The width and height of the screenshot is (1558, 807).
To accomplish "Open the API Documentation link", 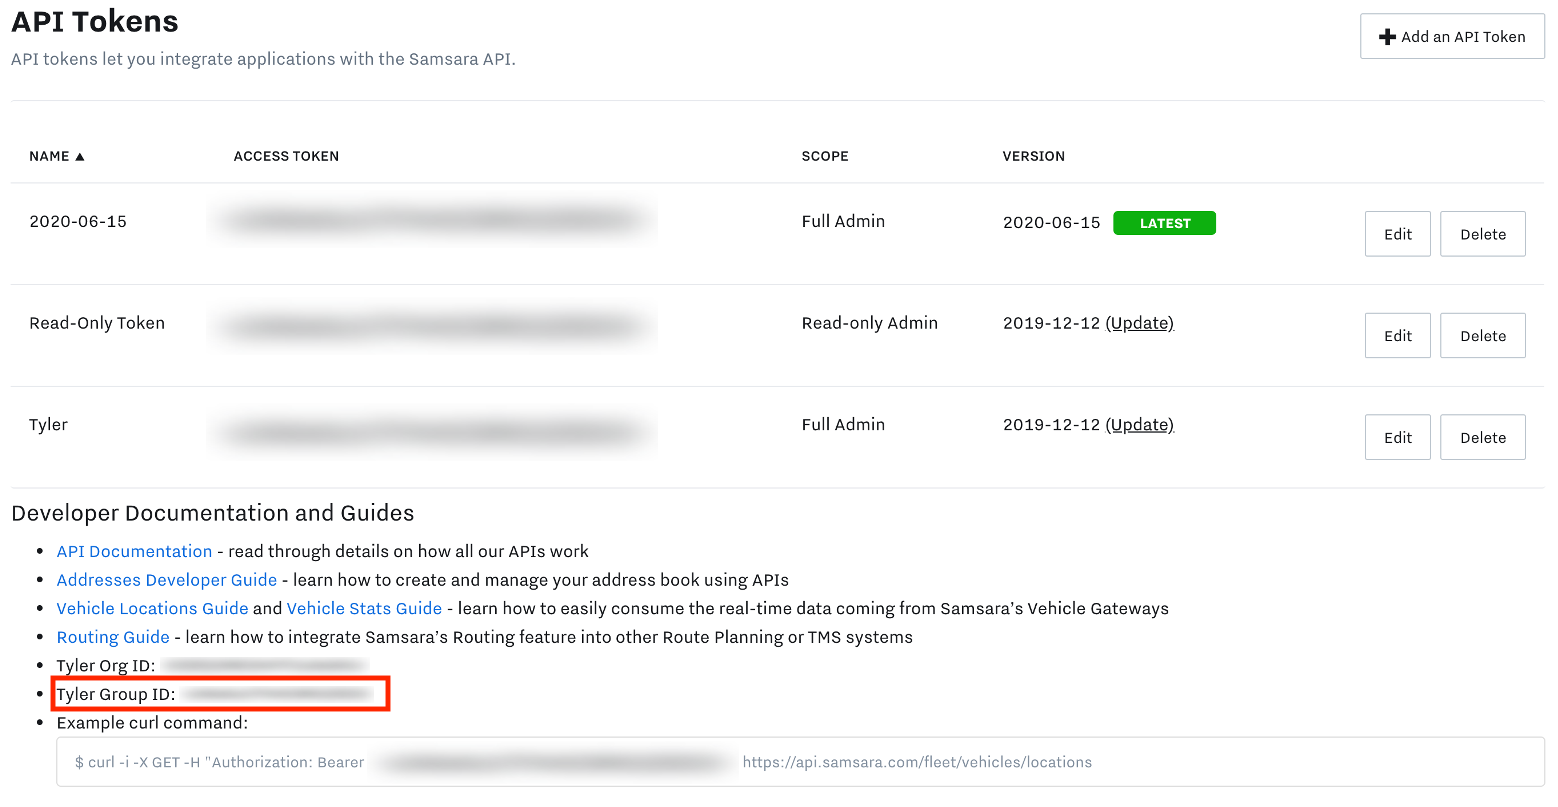I will pos(134,552).
